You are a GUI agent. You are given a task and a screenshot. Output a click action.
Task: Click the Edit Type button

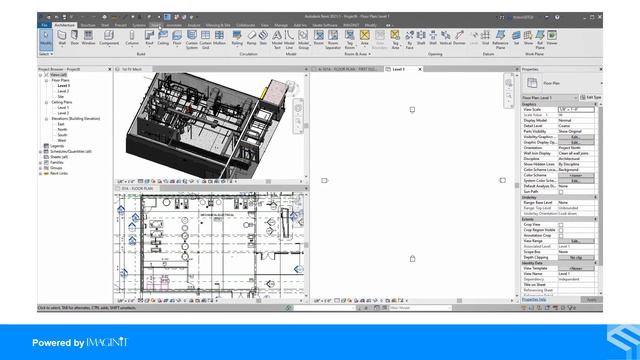591,98
